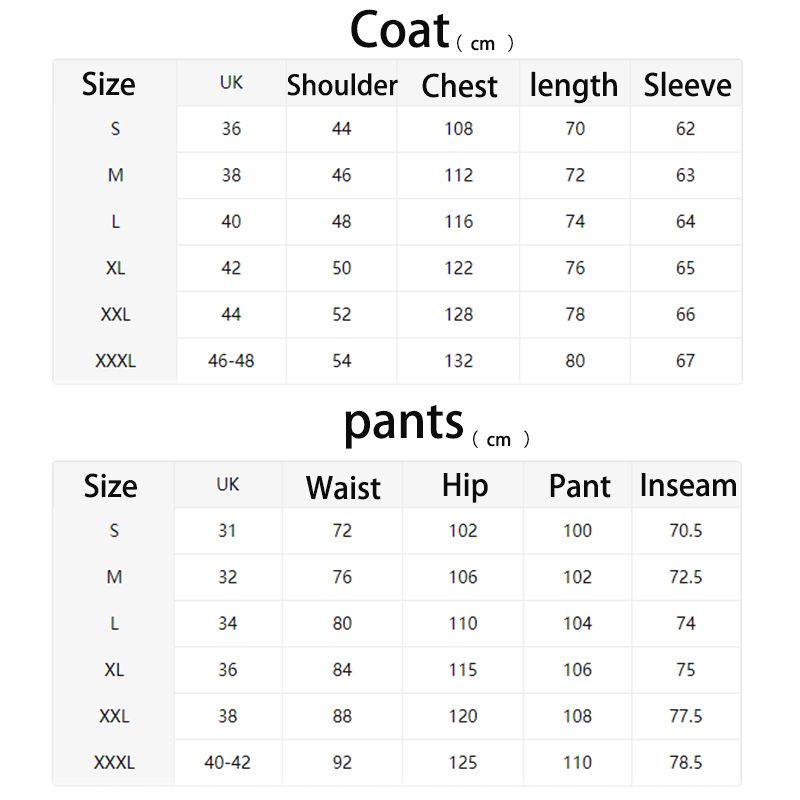Click coat shoulder value 44
This screenshot has height=800, width=800.
[341, 129]
